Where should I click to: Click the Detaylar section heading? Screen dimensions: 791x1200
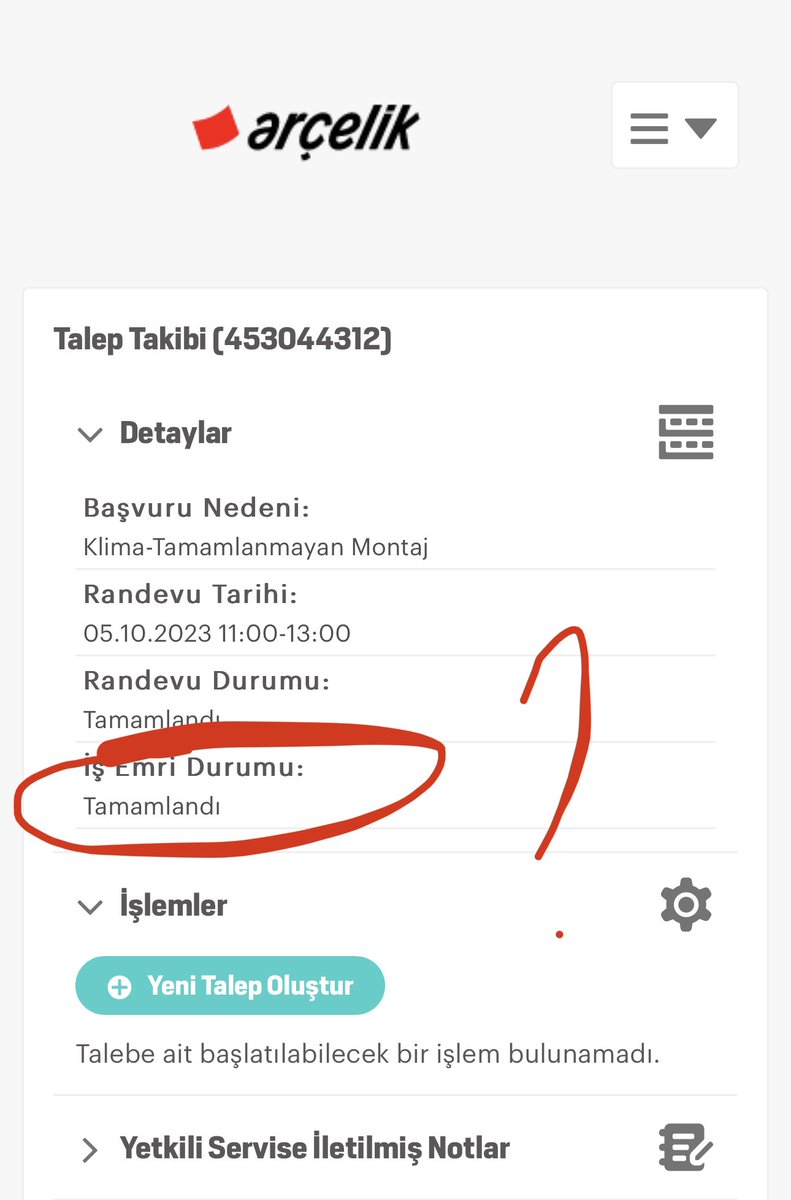click(x=176, y=433)
